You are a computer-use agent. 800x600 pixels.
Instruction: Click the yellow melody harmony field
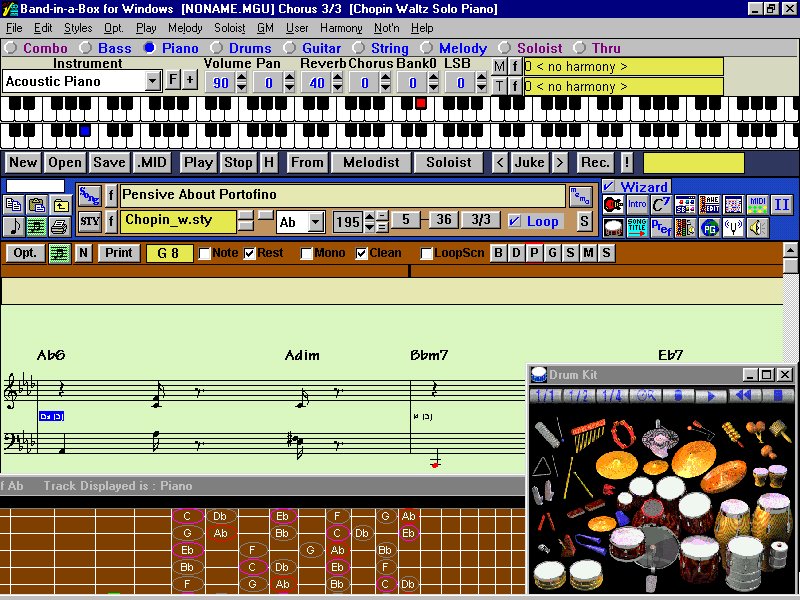[x=623, y=67]
